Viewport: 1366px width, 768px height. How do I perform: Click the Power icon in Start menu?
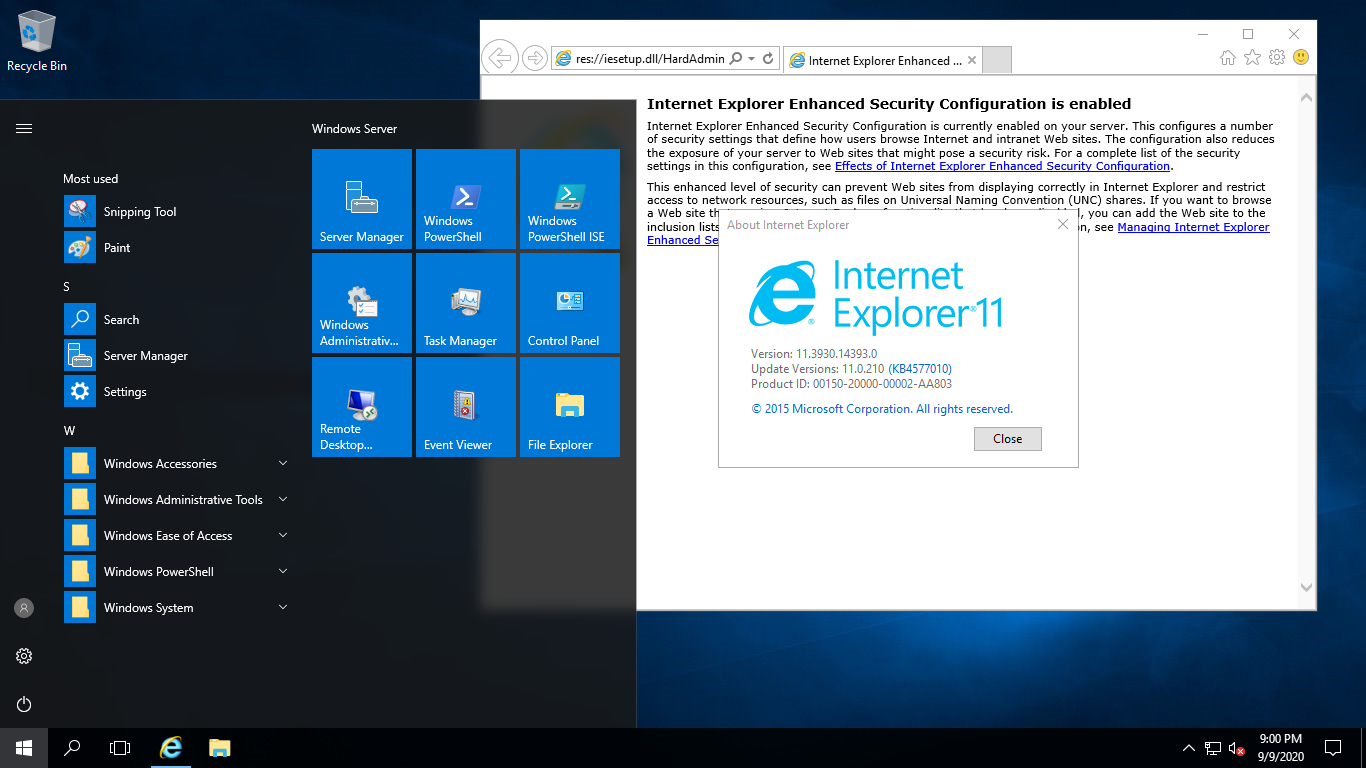click(x=24, y=704)
